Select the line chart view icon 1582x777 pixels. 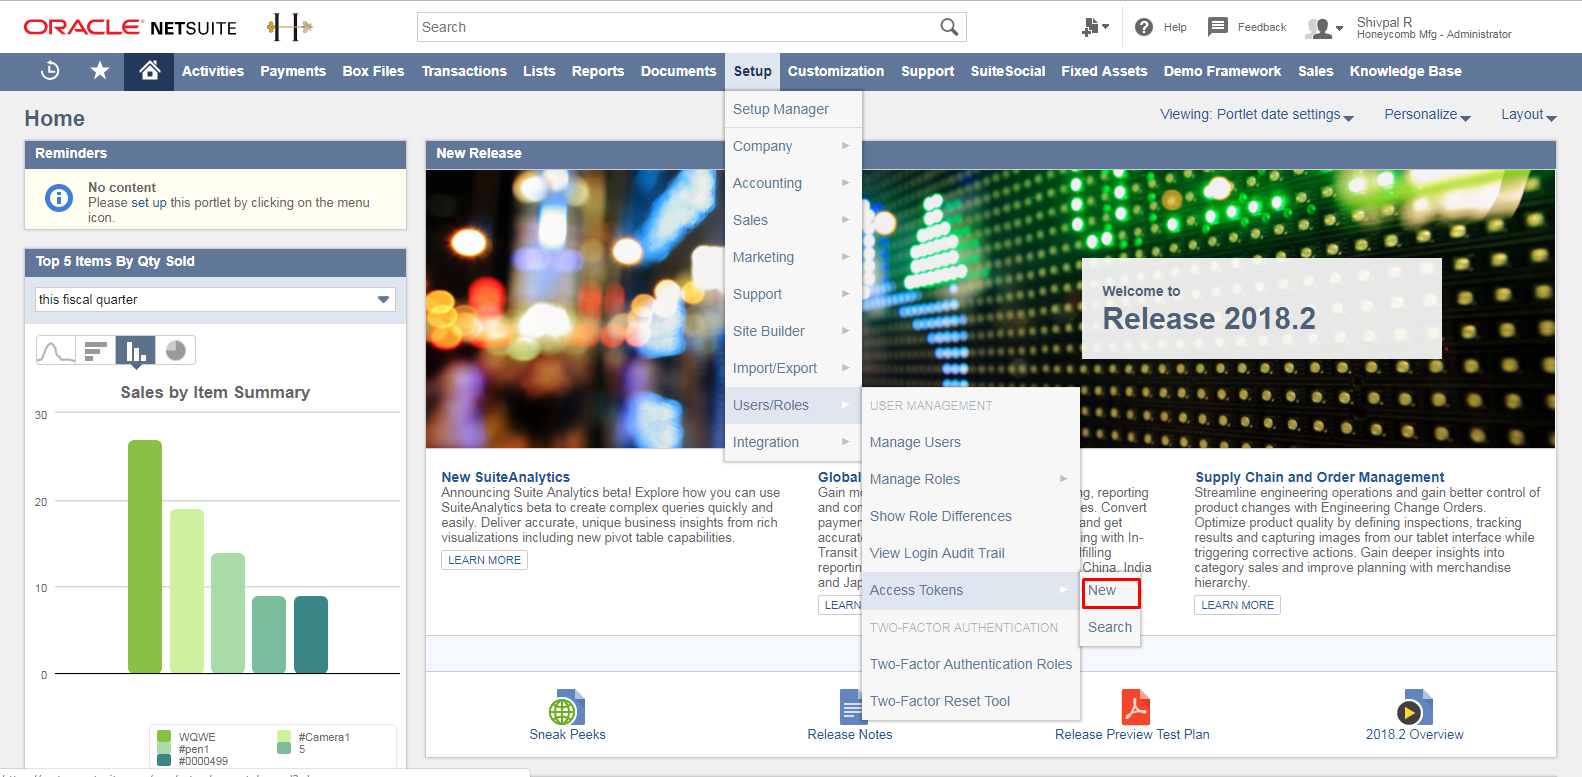click(56, 350)
